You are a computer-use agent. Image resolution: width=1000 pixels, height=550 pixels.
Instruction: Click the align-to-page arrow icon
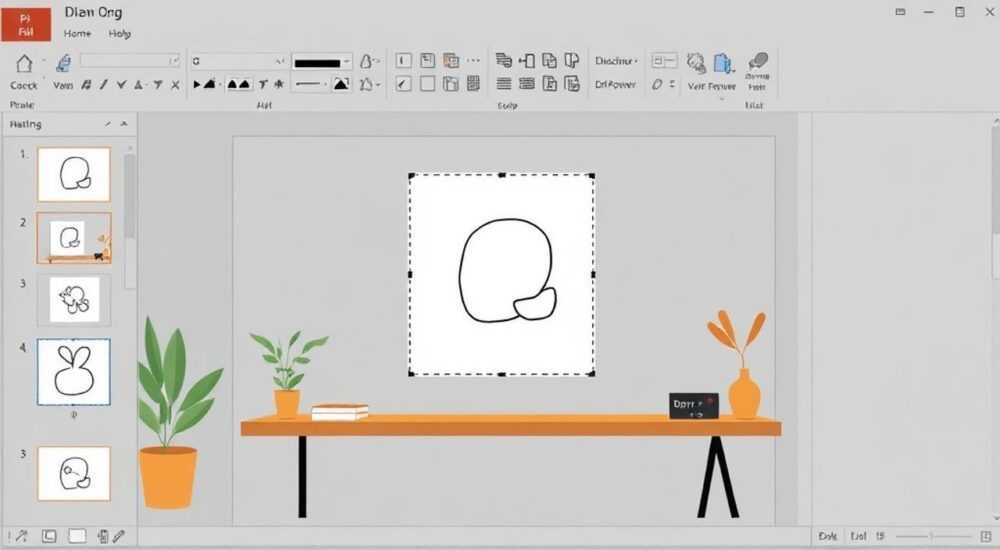(527, 61)
